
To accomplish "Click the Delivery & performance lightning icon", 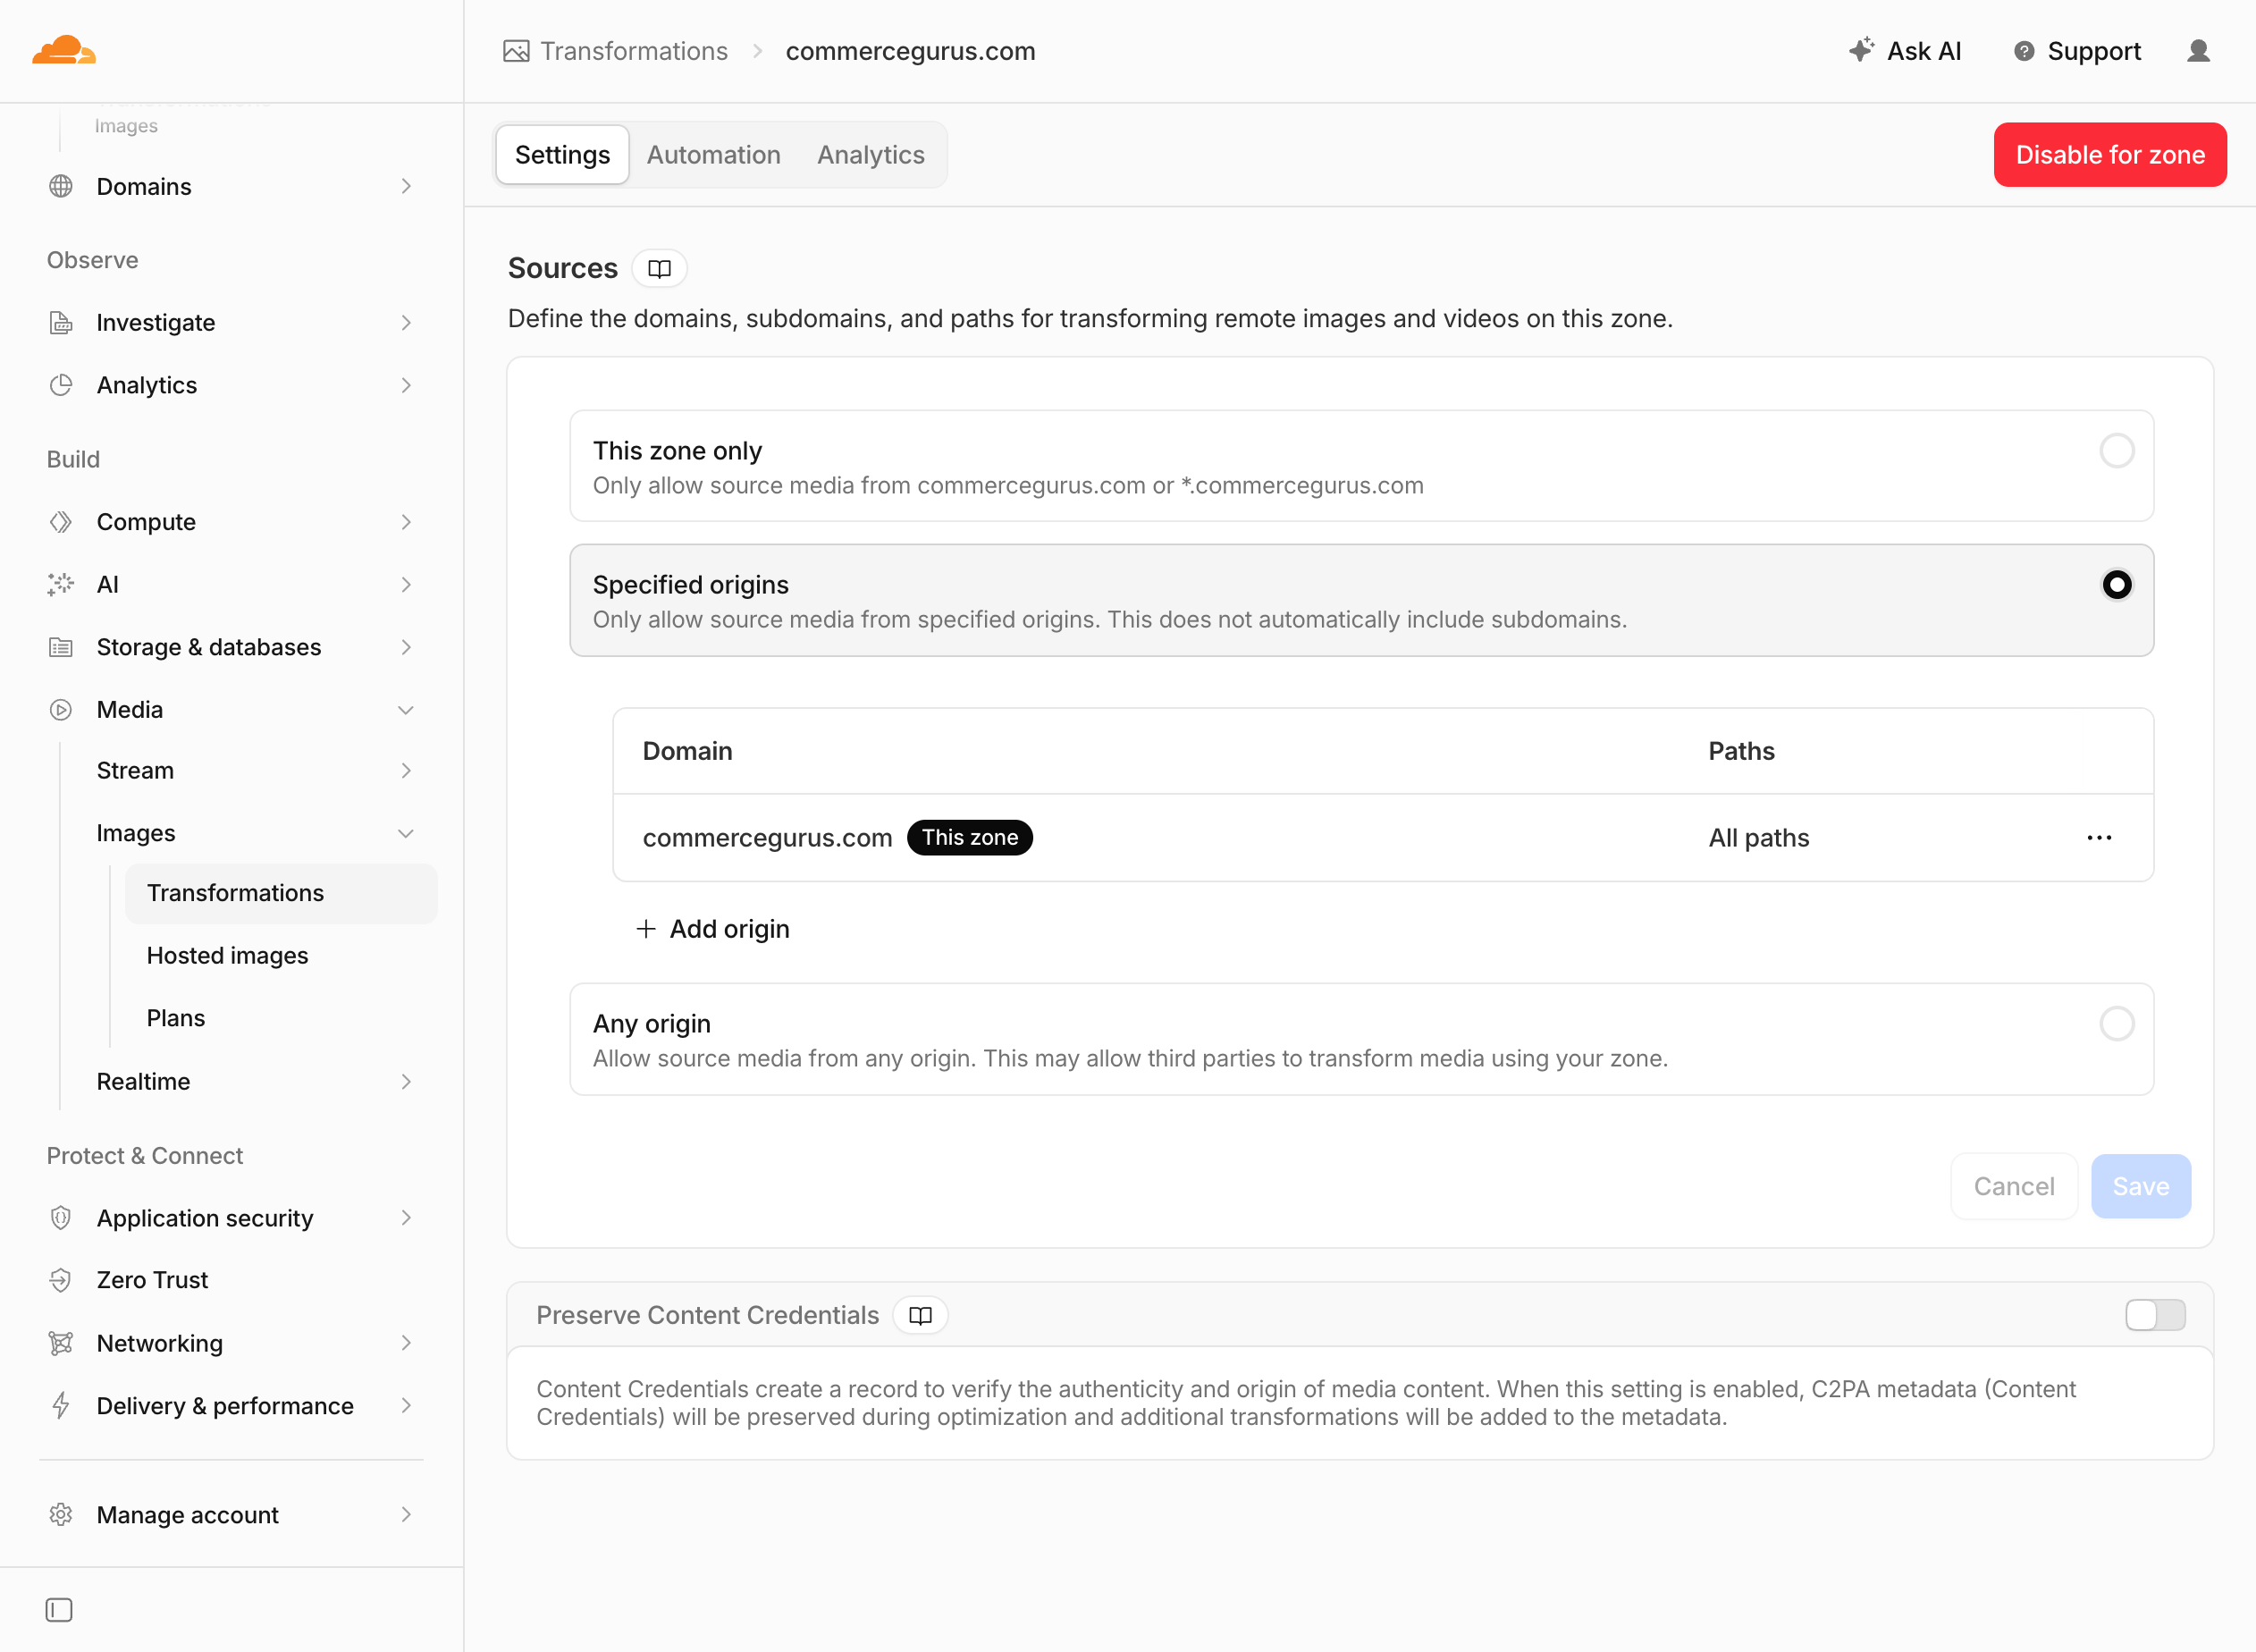I will pos(61,1405).
